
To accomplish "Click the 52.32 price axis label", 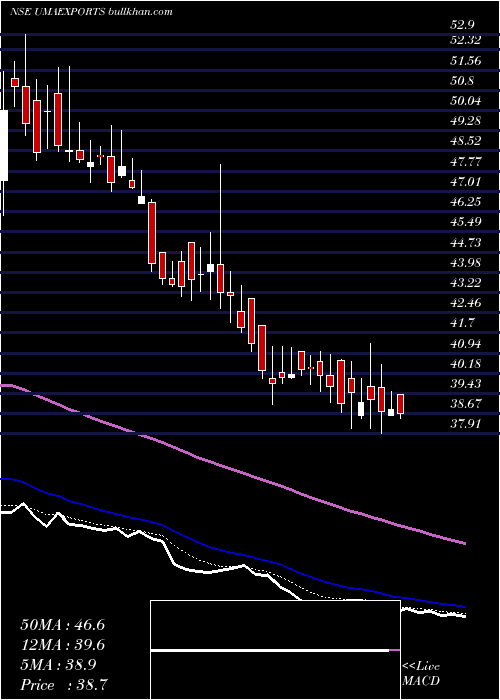I will 465,40.
